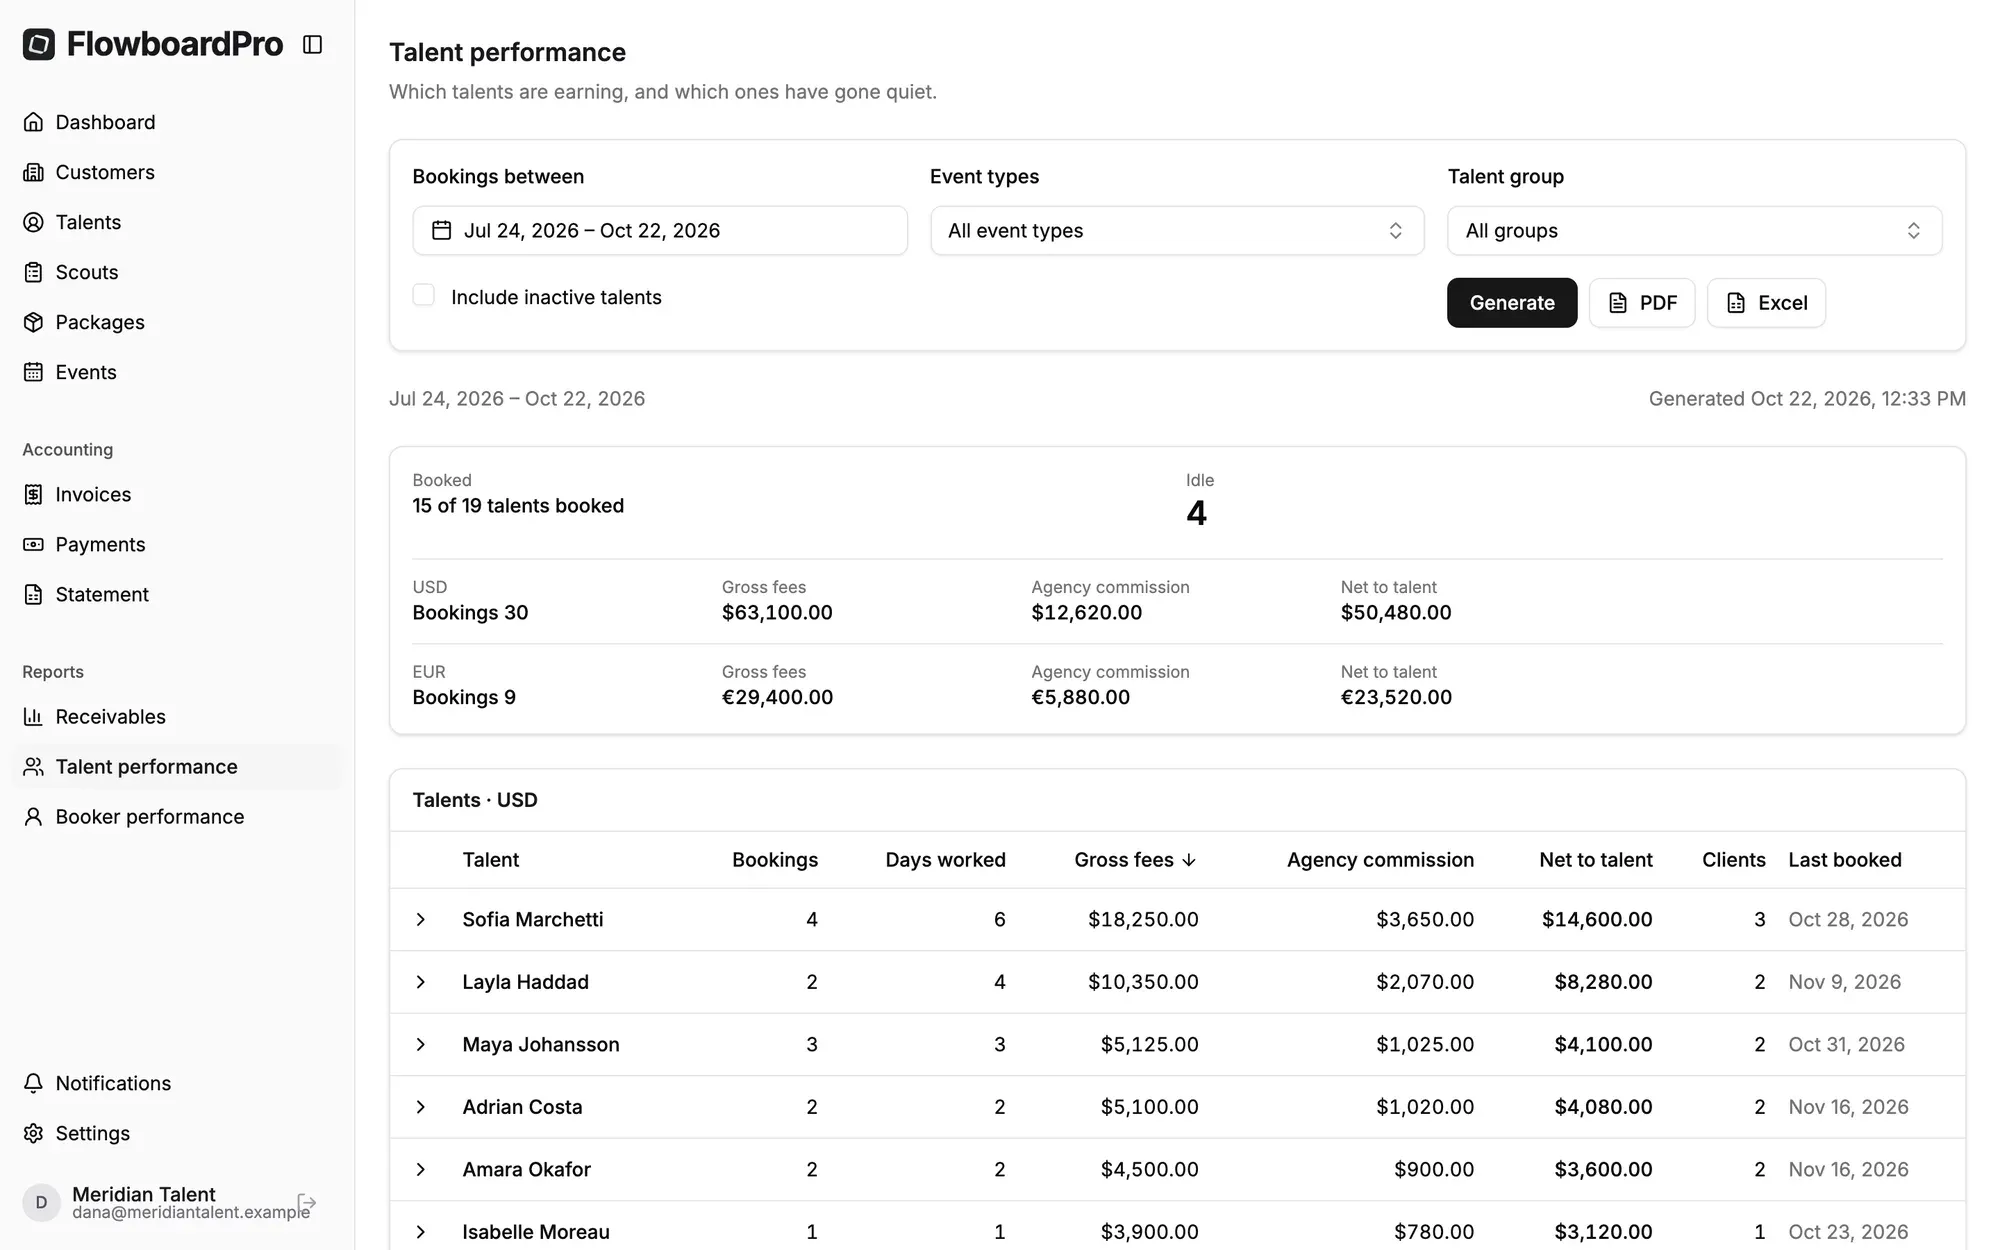Click the Generated Oct 22, 2026, 12:33 PM timestamp
Image resolution: width=2000 pixels, height=1250 pixels.
coord(1807,399)
